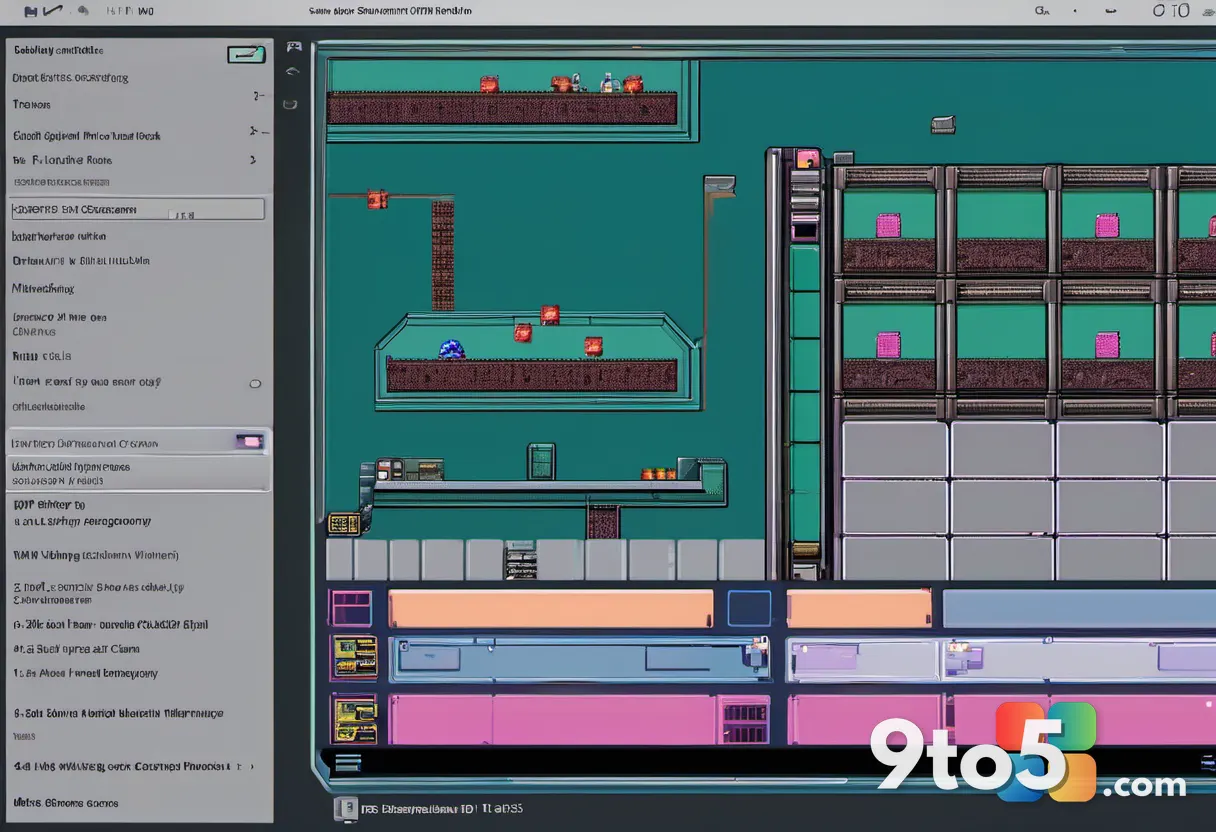This screenshot has width=1216, height=832.
Task: Click the pink icon atop the tile palette column
Action: [808, 158]
